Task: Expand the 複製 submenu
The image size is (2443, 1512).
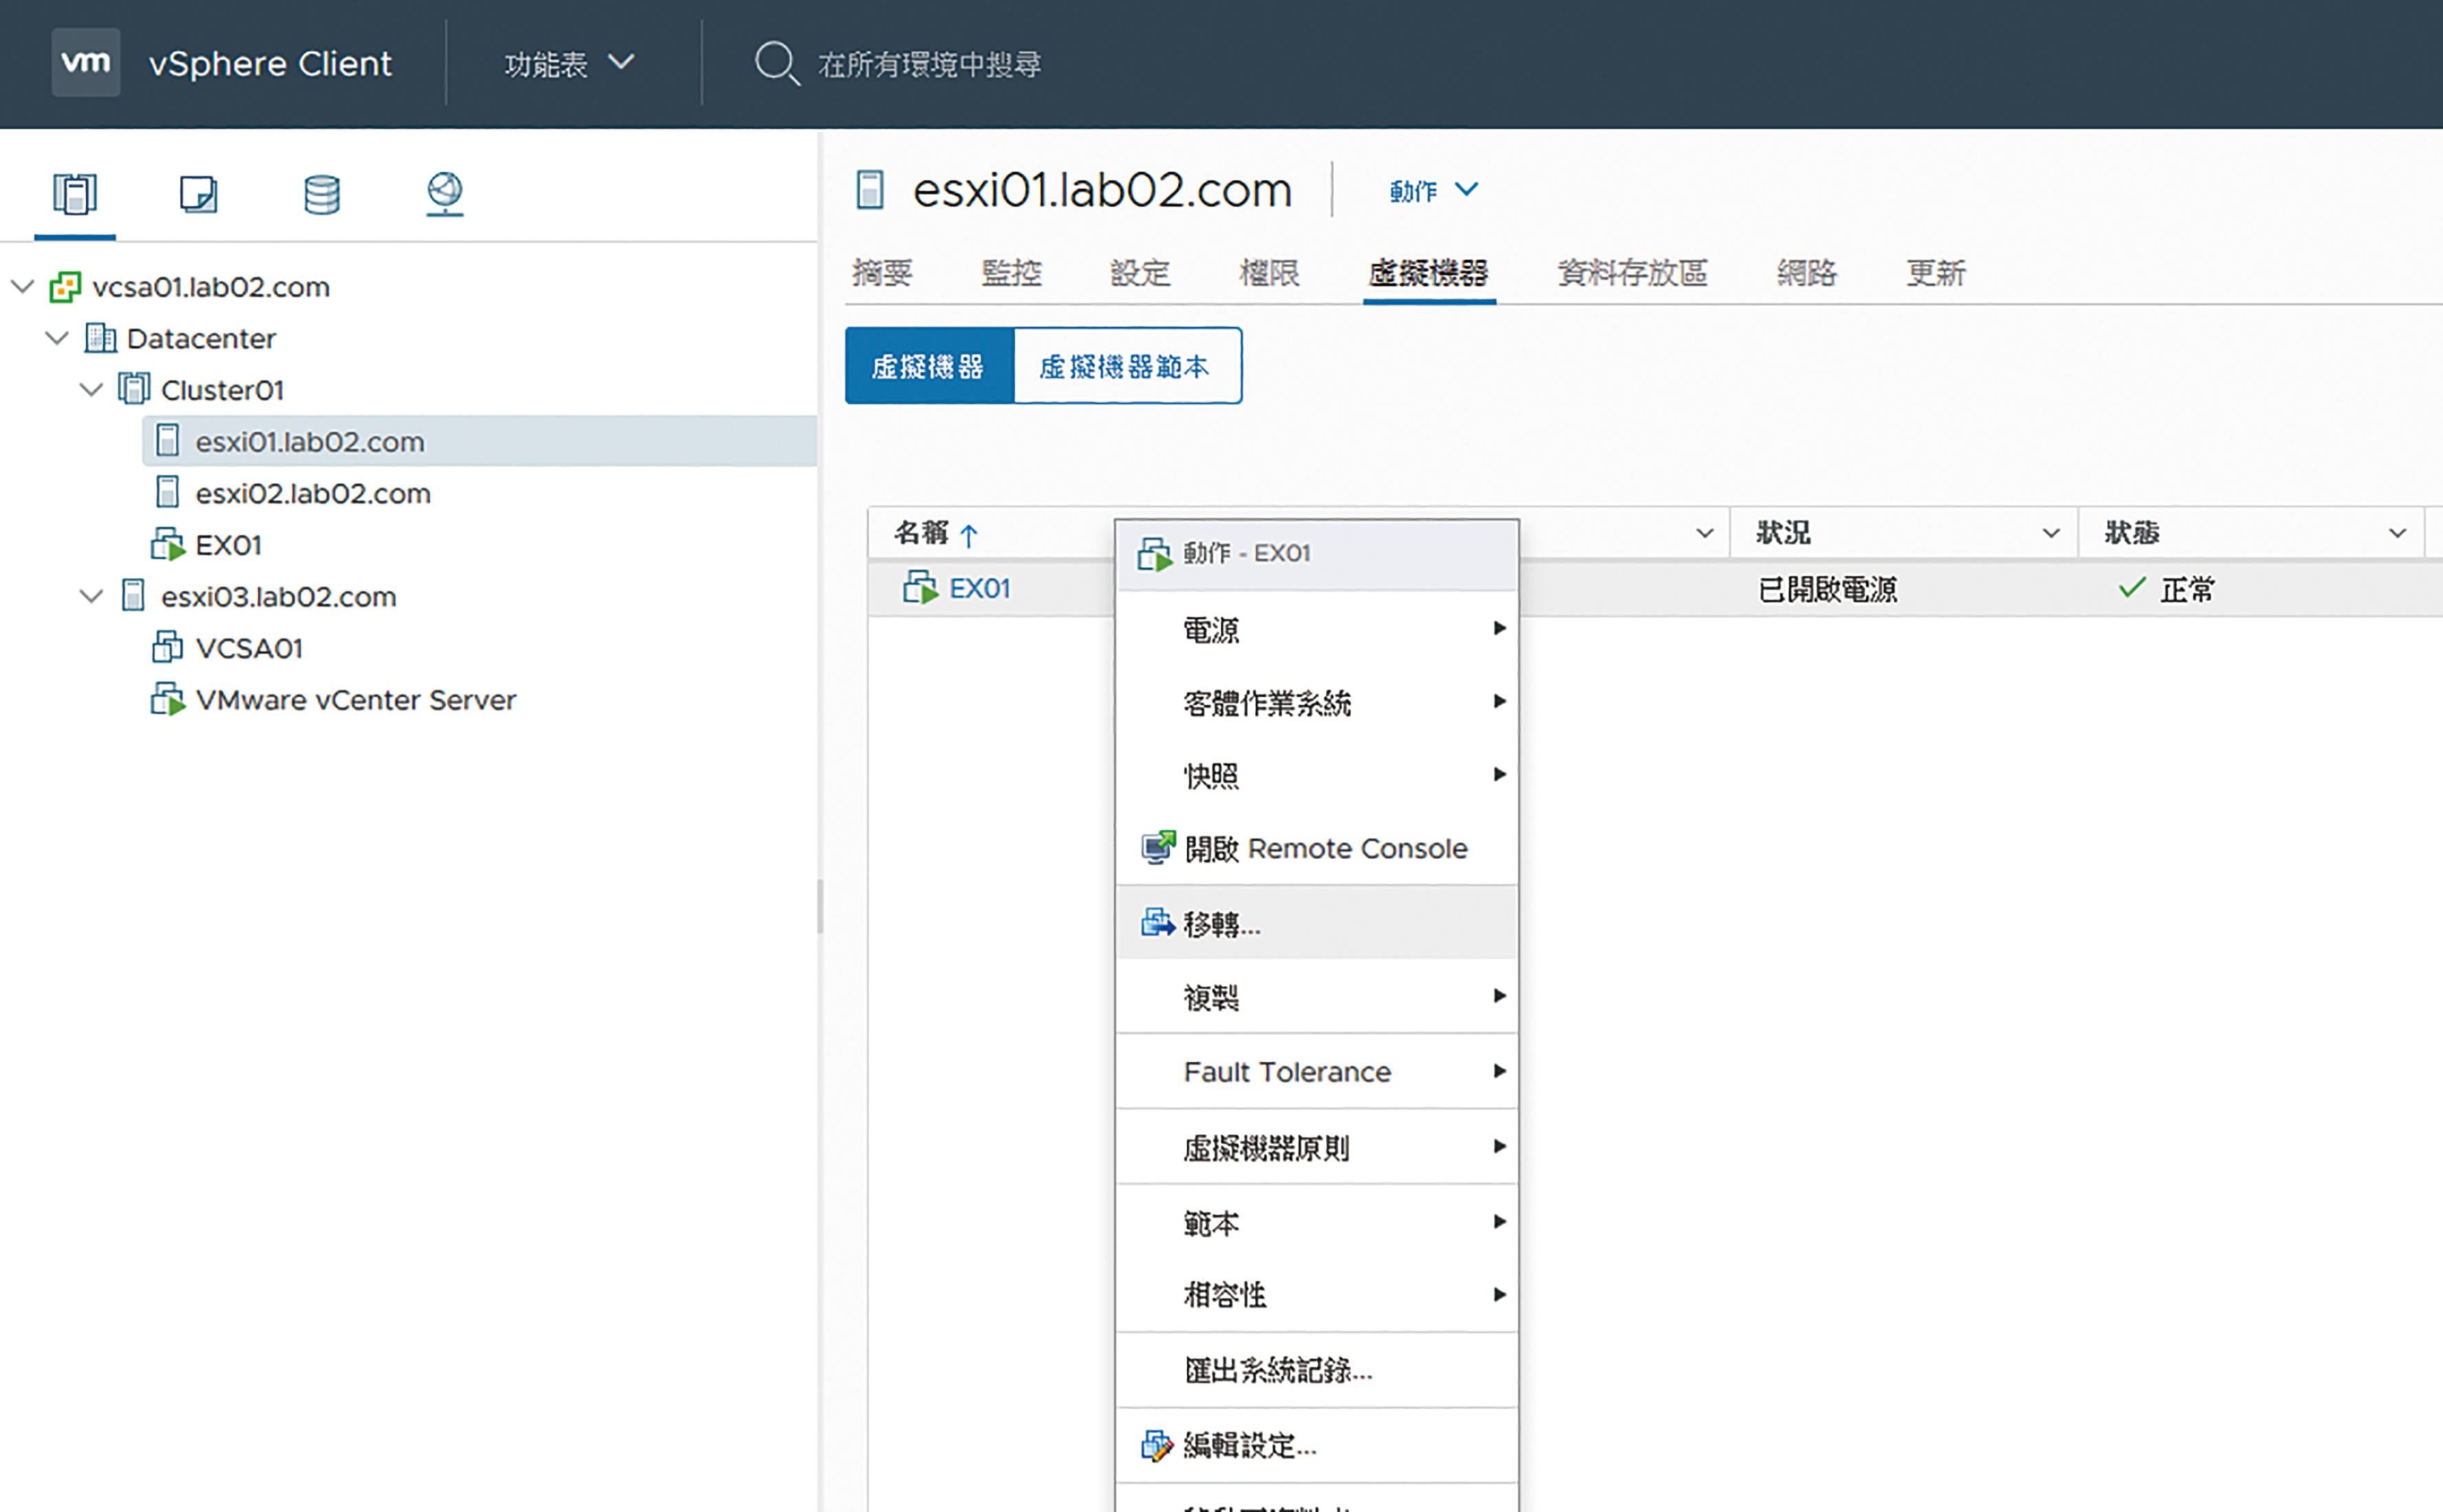Action: click(x=1316, y=996)
